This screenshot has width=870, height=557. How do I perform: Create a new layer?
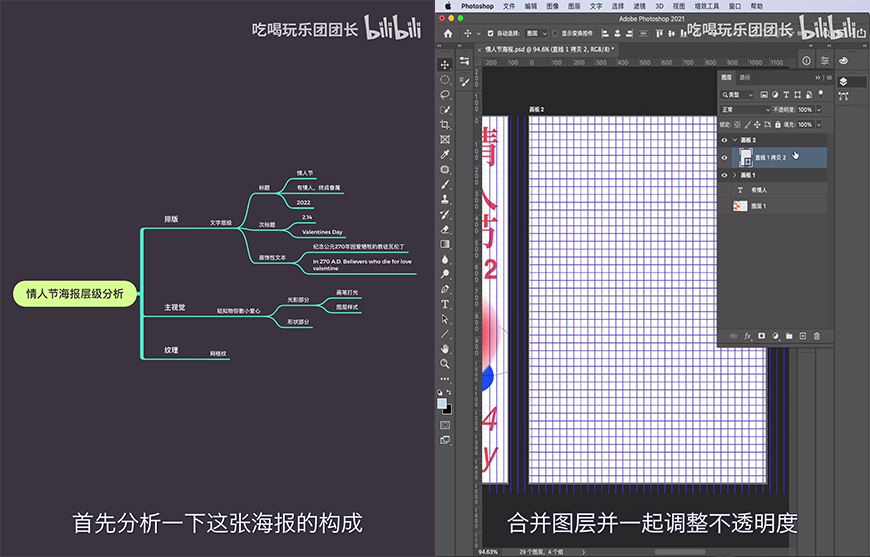pyautogui.click(x=803, y=336)
